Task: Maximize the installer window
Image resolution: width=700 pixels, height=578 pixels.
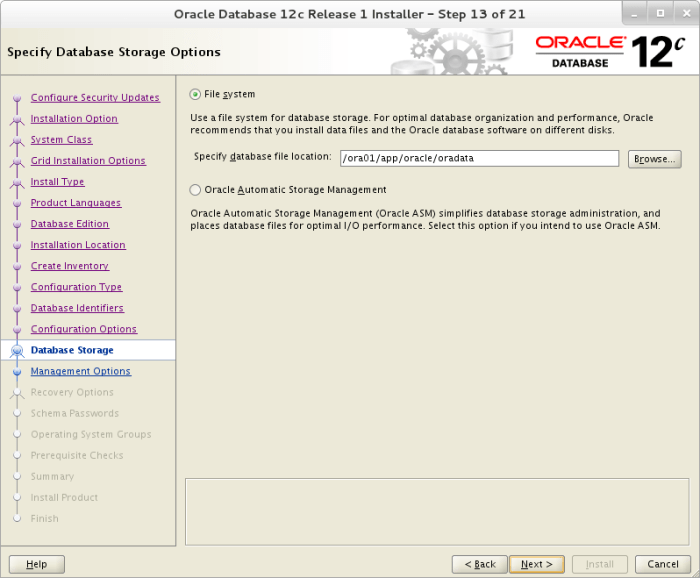Action: pyautogui.click(x=660, y=13)
